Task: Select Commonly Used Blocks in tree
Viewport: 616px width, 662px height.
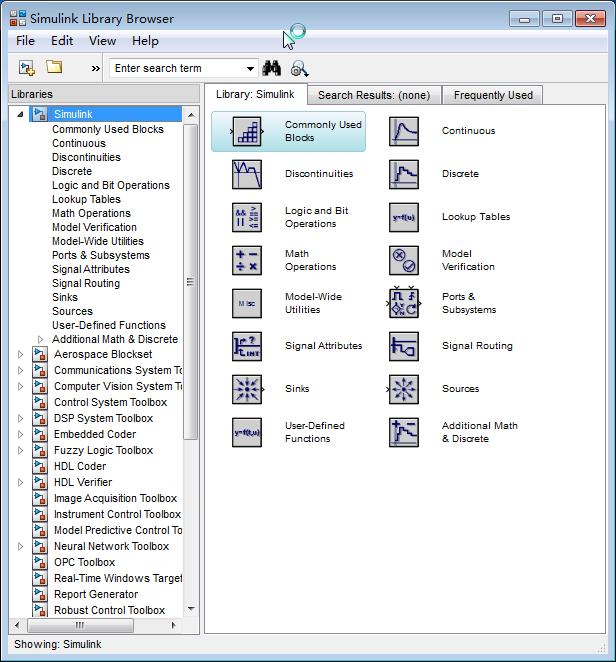Action: coord(108,129)
